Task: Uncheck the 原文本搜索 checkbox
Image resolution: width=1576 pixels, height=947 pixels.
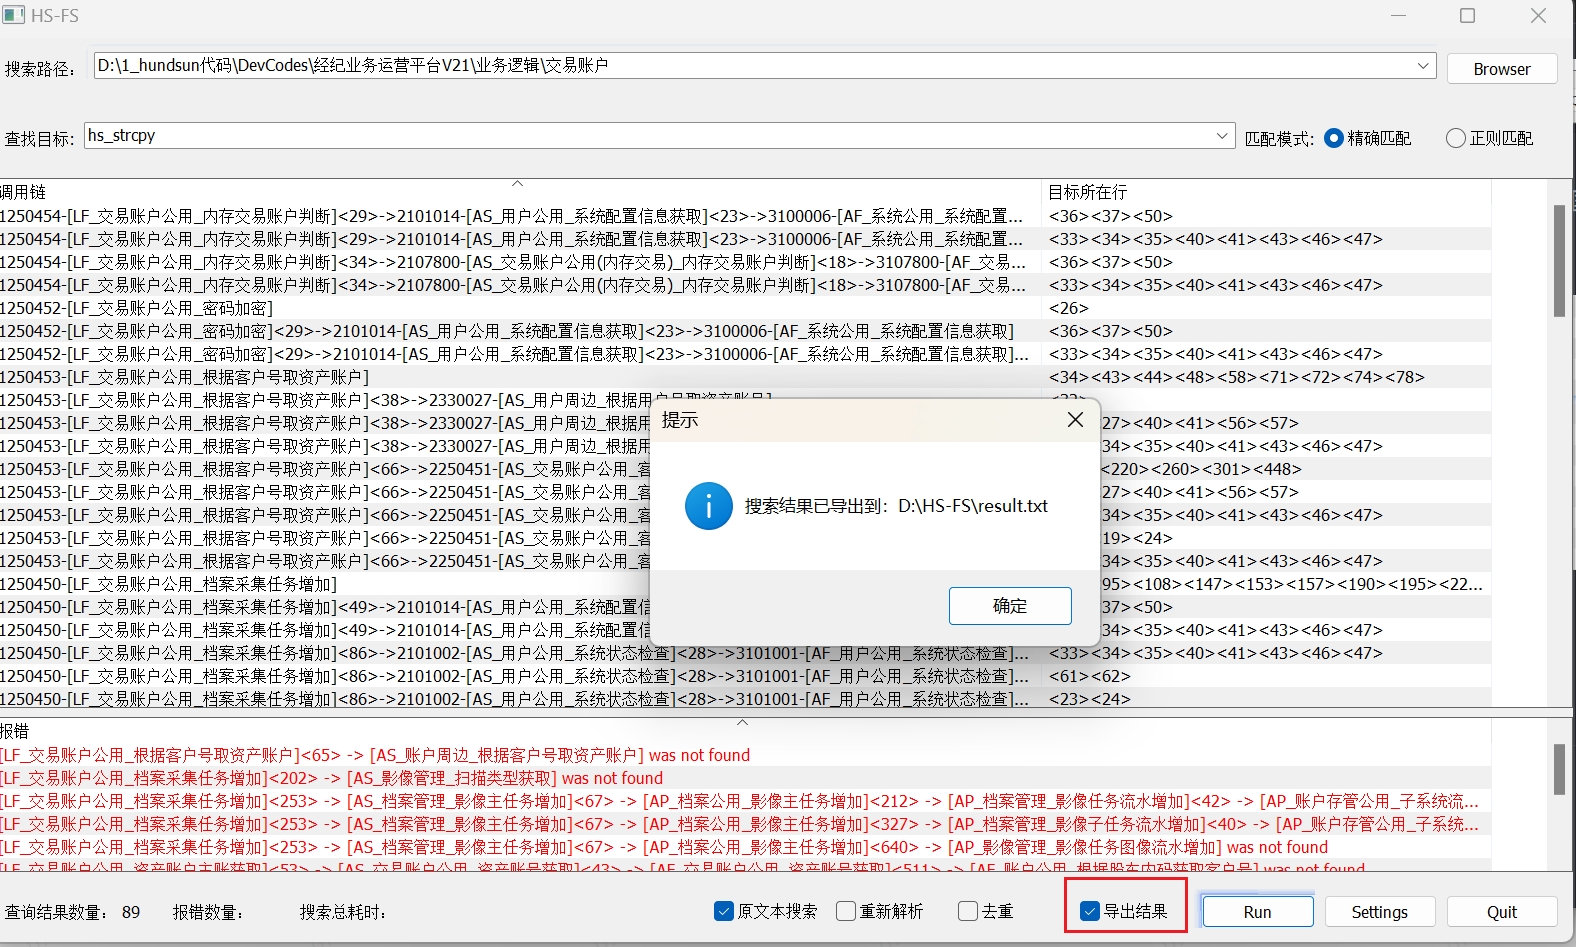Action: point(725,911)
